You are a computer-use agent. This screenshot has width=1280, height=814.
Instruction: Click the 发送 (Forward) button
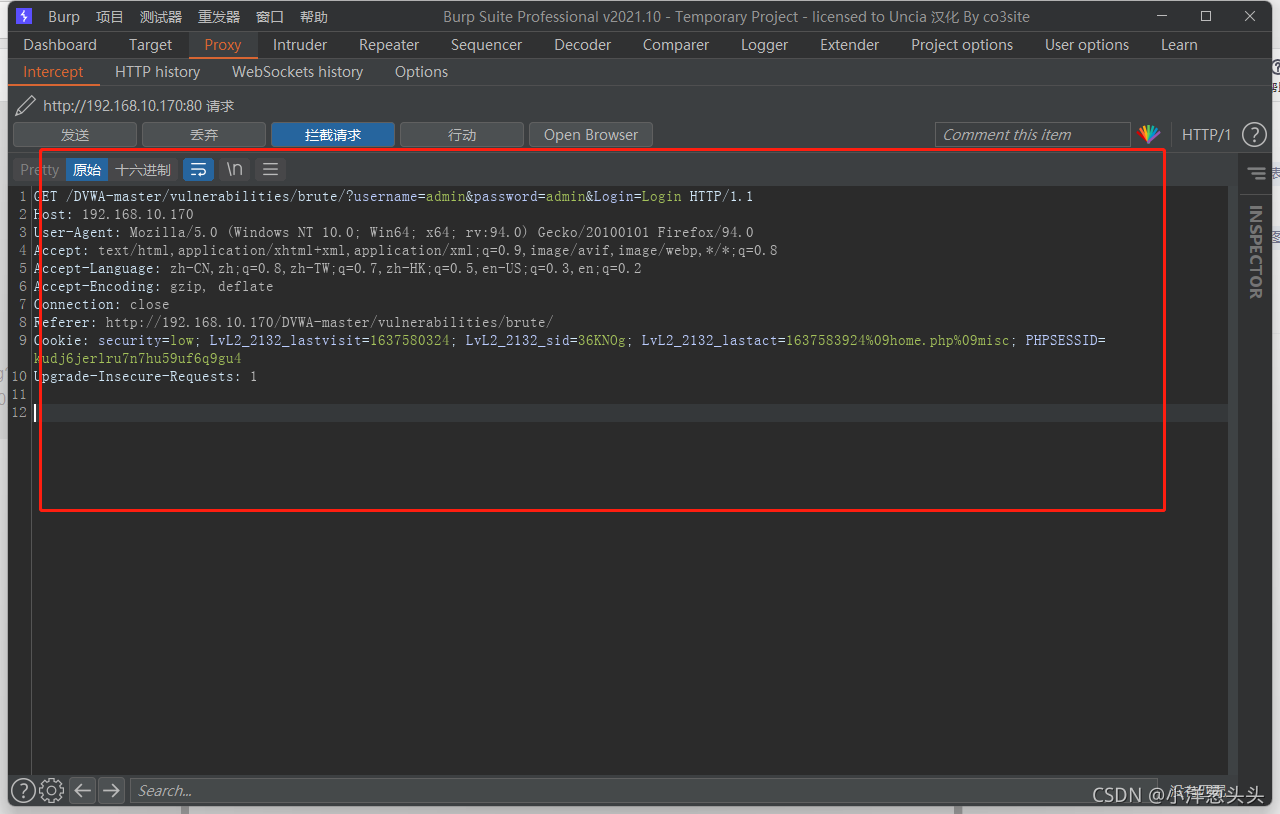pyautogui.click(x=75, y=134)
